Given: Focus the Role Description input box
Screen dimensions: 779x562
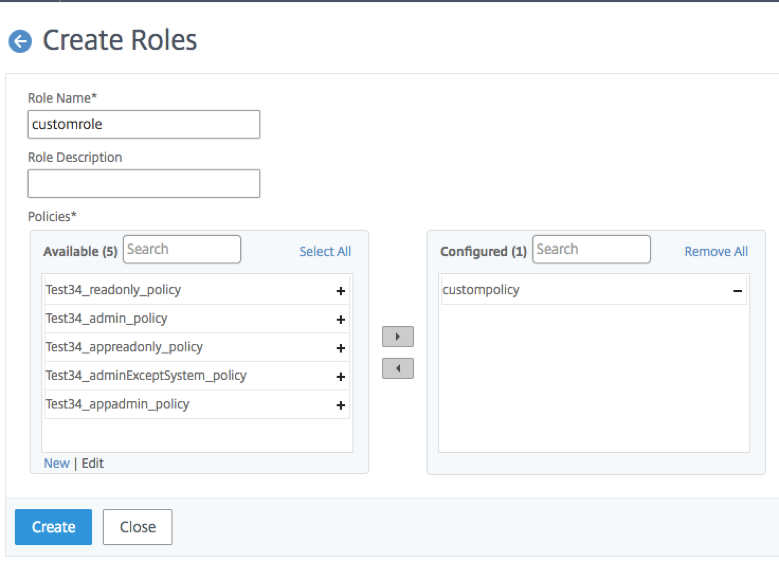Looking at the screenshot, I should point(144,183).
